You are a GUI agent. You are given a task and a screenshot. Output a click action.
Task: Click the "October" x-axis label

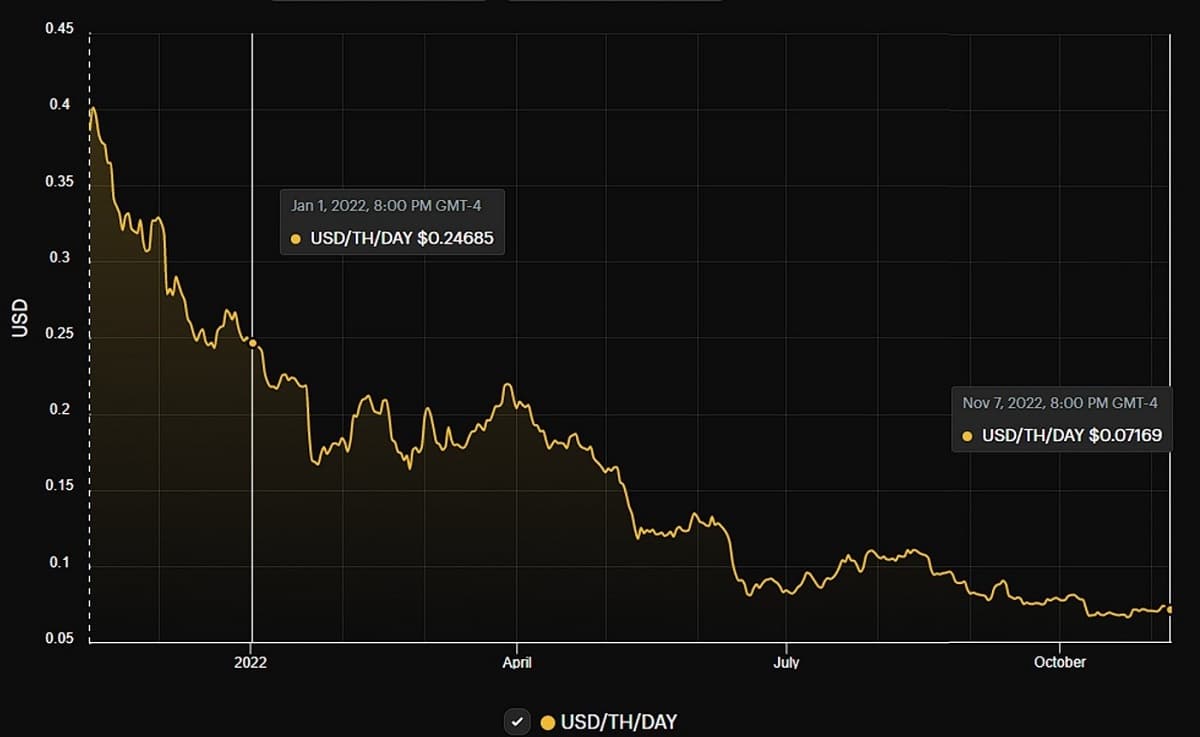tap(1060, 662)
